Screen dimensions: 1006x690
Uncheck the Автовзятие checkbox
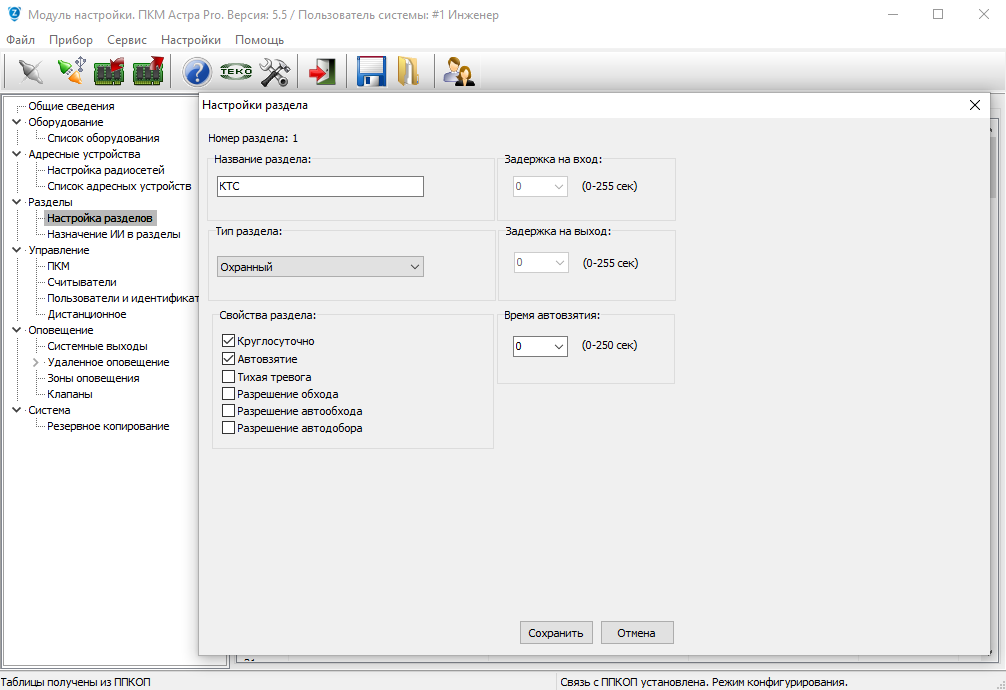click(228, 359)
